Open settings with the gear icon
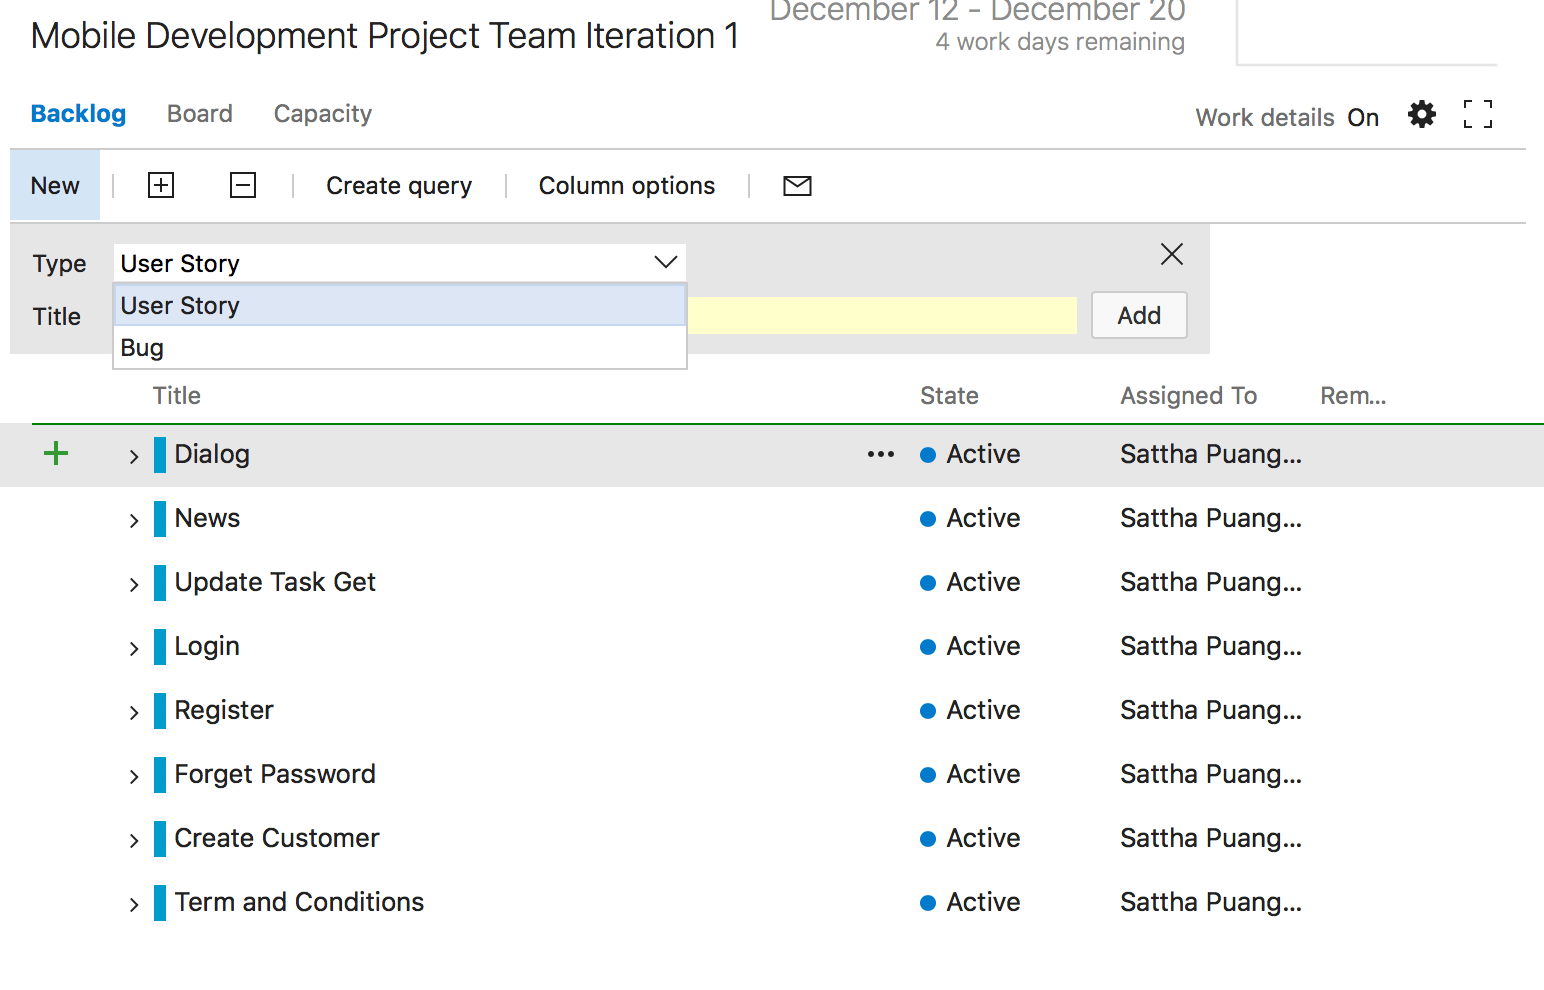The width and height of the screenshot is (1544, 990). (1421, 114)
